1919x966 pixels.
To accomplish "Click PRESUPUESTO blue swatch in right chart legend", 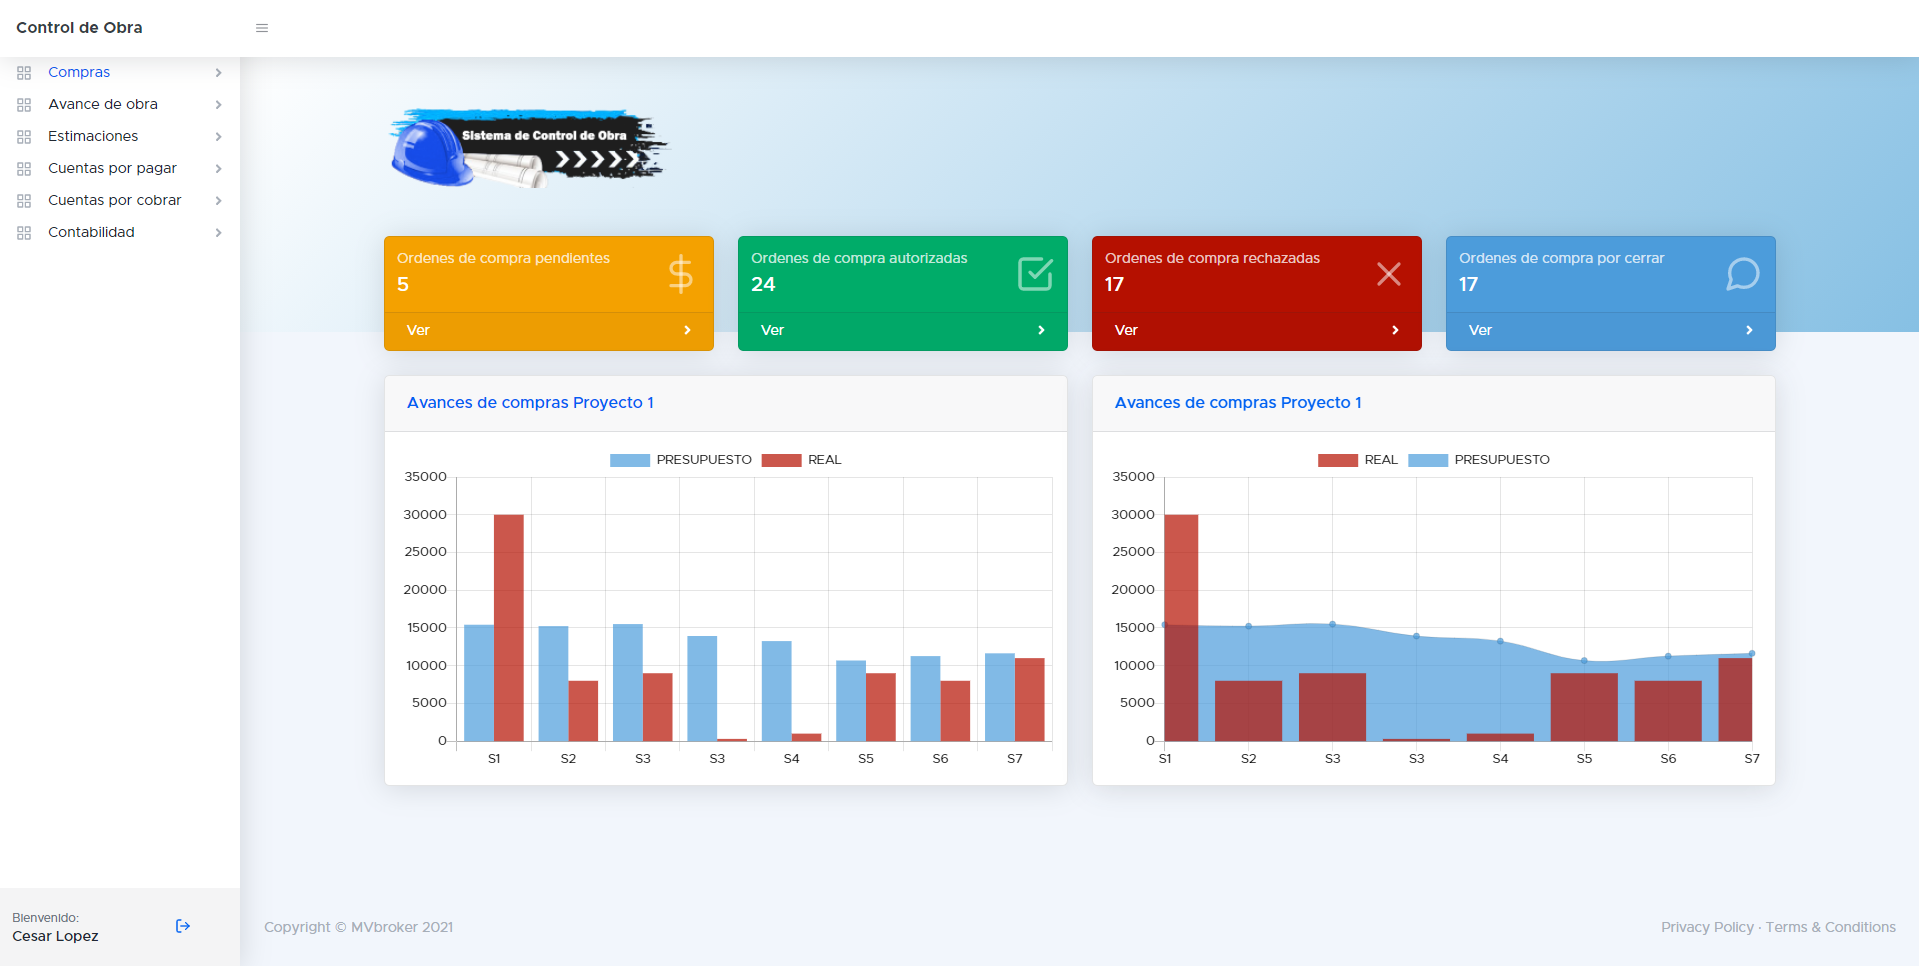I will (x=1427, y=460).
